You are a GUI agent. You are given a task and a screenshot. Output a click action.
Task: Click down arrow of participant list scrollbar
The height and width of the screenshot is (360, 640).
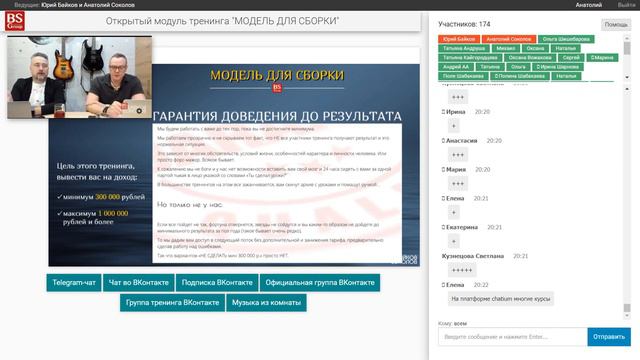627,77
